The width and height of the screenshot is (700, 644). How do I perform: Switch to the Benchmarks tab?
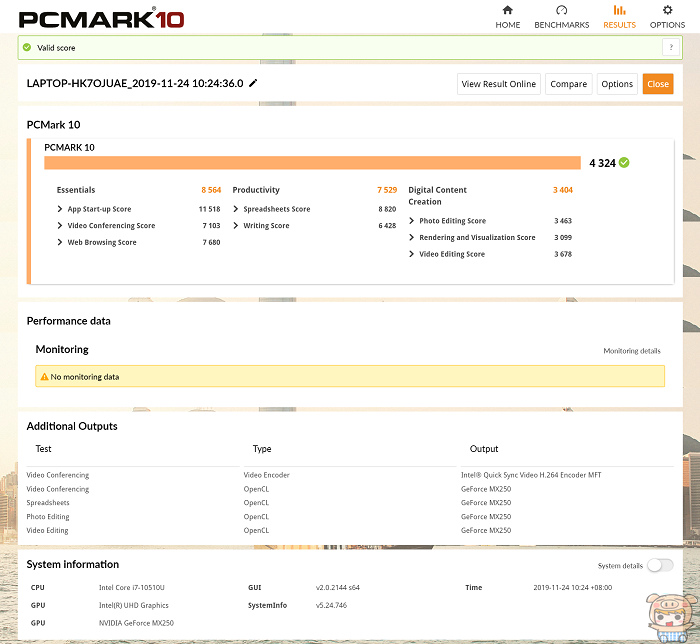[562, 17]
